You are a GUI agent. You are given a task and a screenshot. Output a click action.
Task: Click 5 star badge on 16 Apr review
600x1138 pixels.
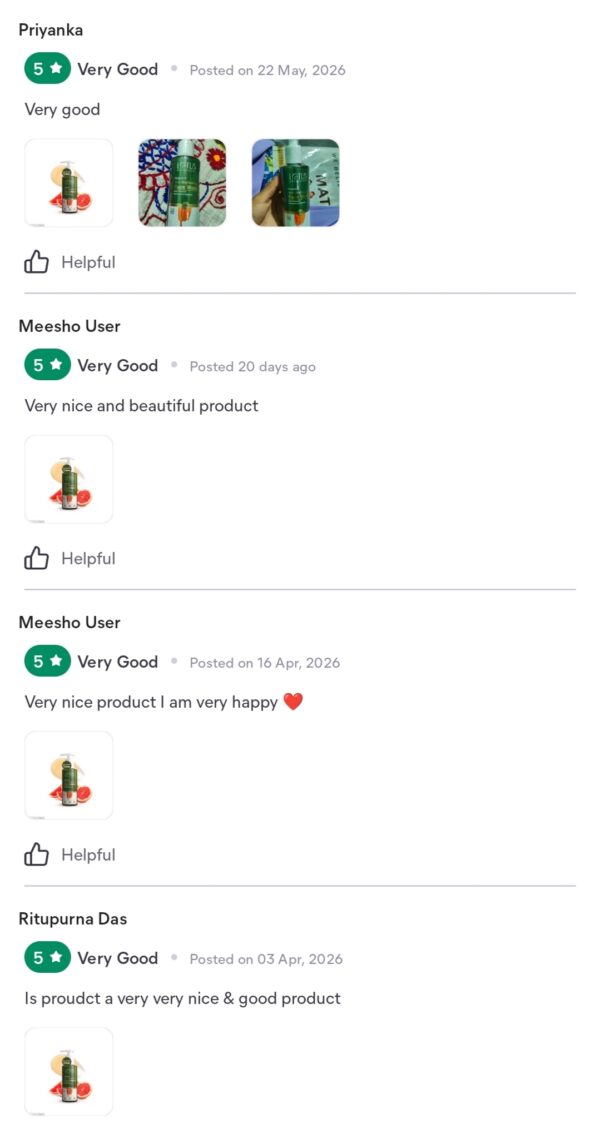coord(47,661)
